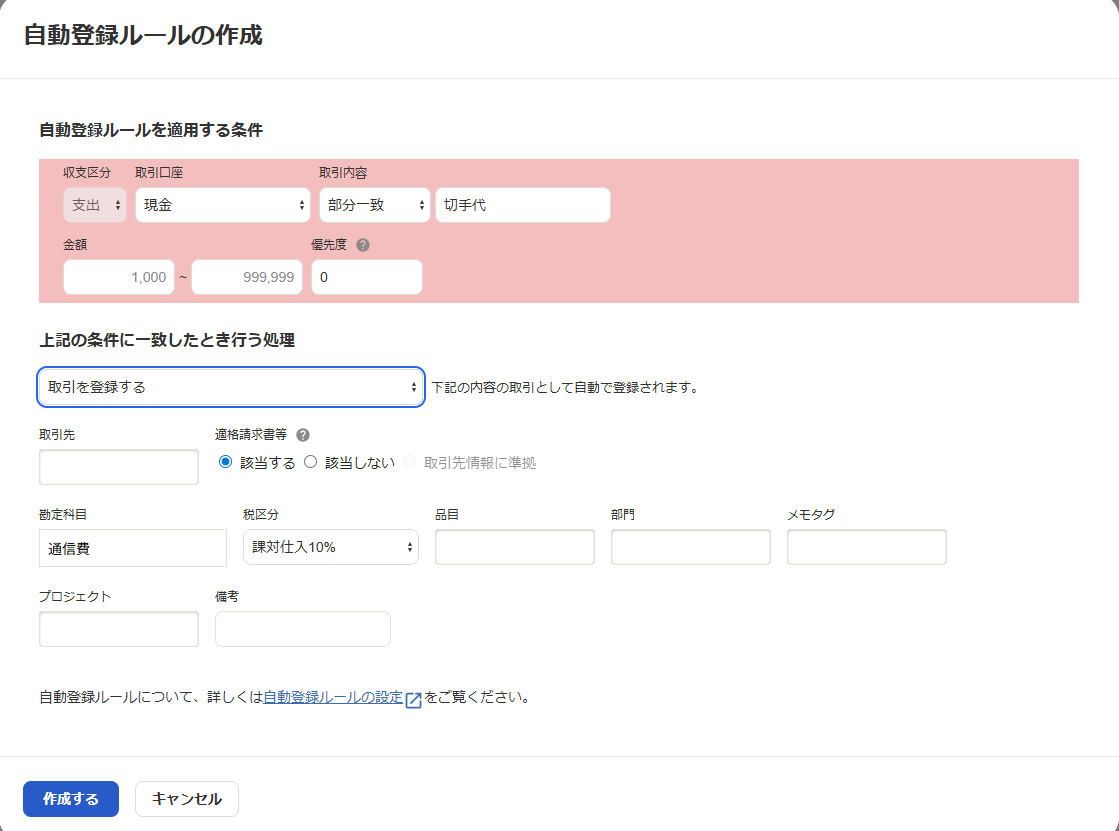Click the minimum amount field showing 1,000
Screen dimensions: 1119x831
[119, 277]
